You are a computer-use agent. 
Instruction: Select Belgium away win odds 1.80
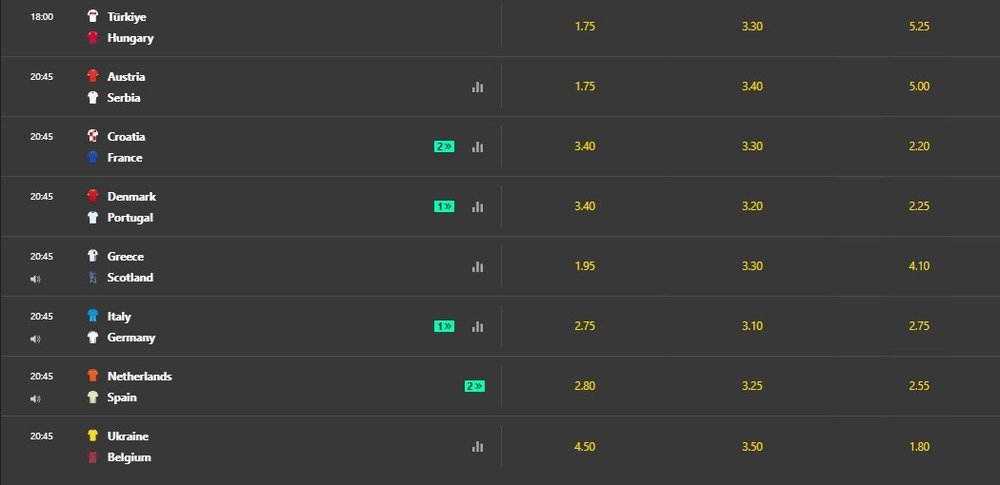[x=919, y=447]
